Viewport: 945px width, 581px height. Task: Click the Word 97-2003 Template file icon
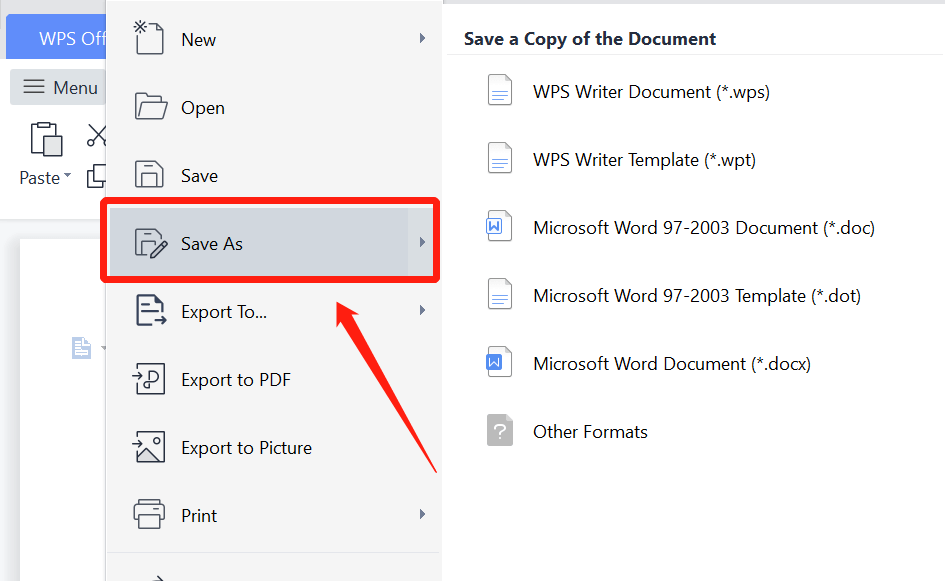pos(500,294)
